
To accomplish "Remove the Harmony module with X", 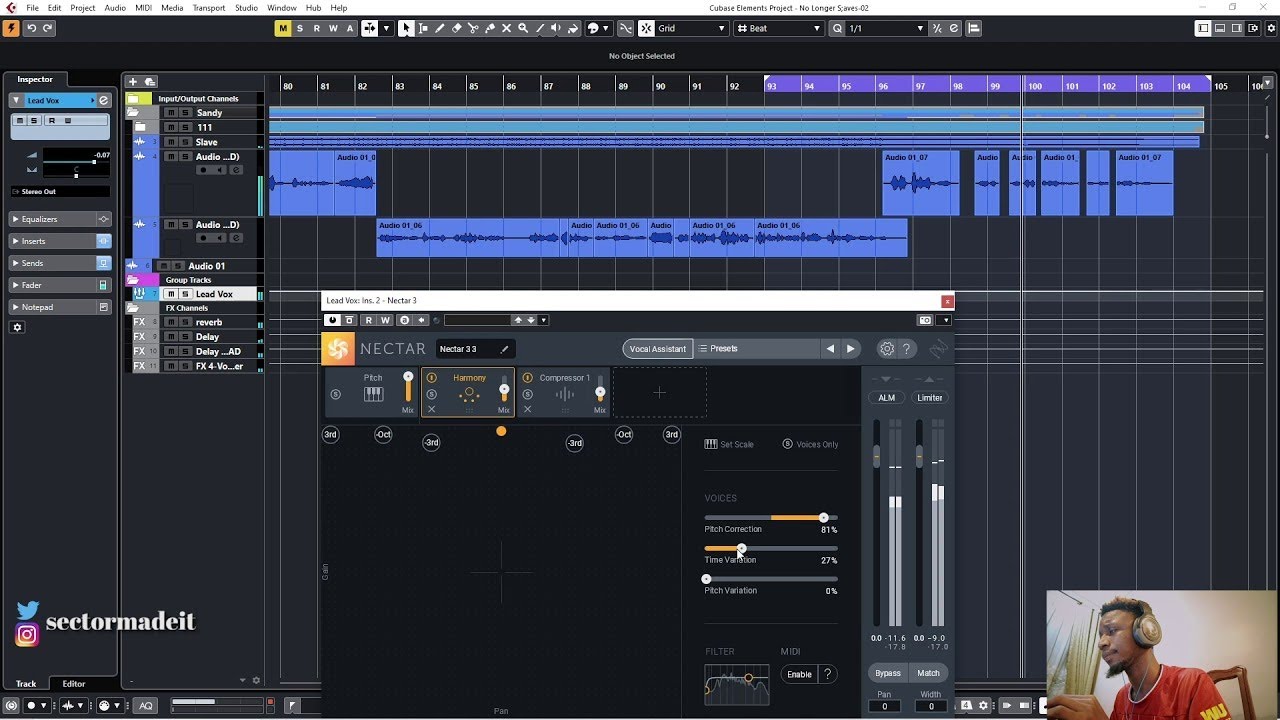I will (432, 409).
